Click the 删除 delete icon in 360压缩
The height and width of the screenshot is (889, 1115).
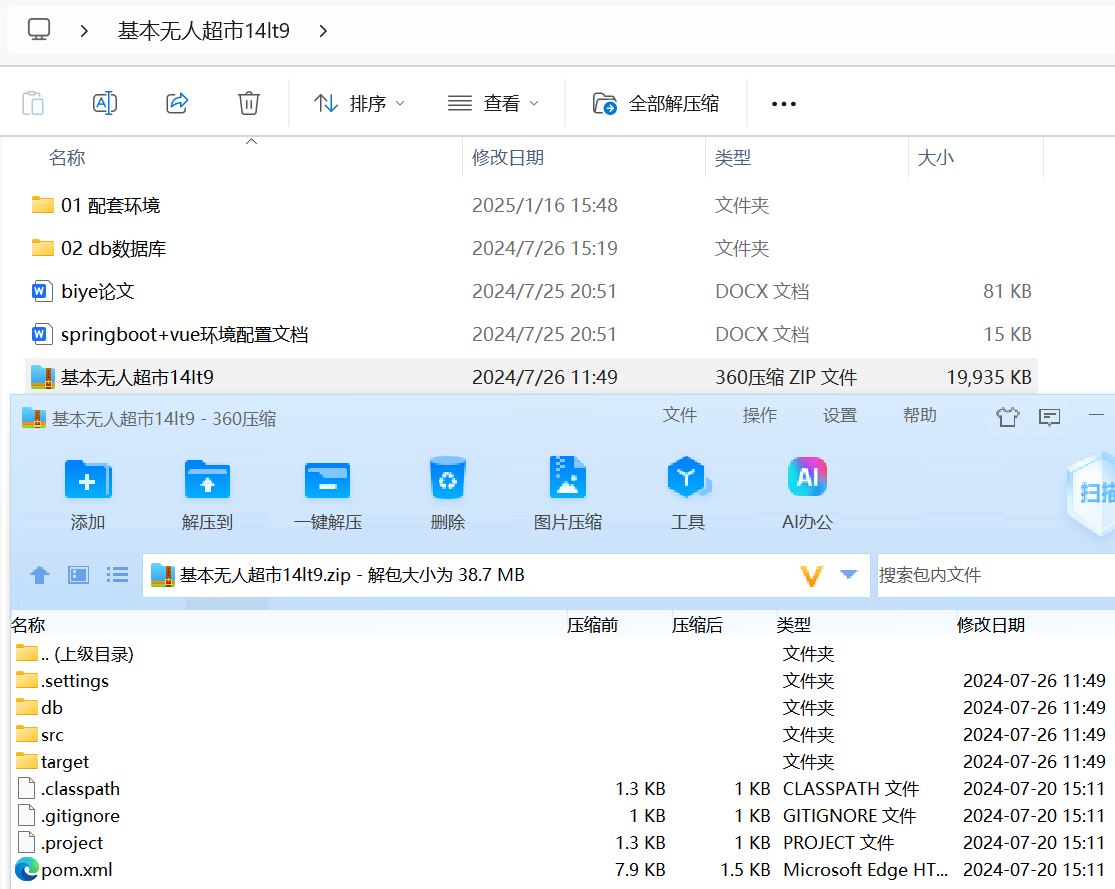pyautogui.click(x=447, y=490)
